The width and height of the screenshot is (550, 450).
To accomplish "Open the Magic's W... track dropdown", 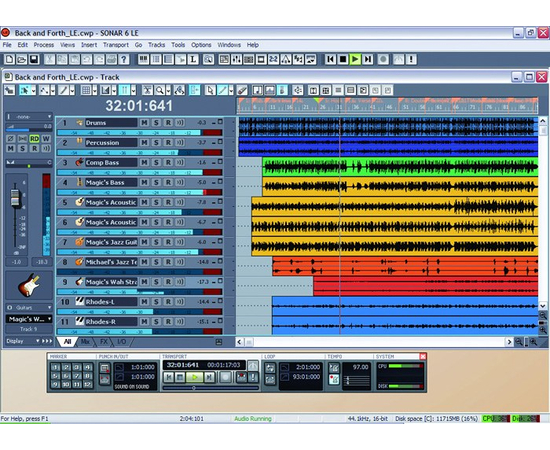I will [x=29, y=319].
